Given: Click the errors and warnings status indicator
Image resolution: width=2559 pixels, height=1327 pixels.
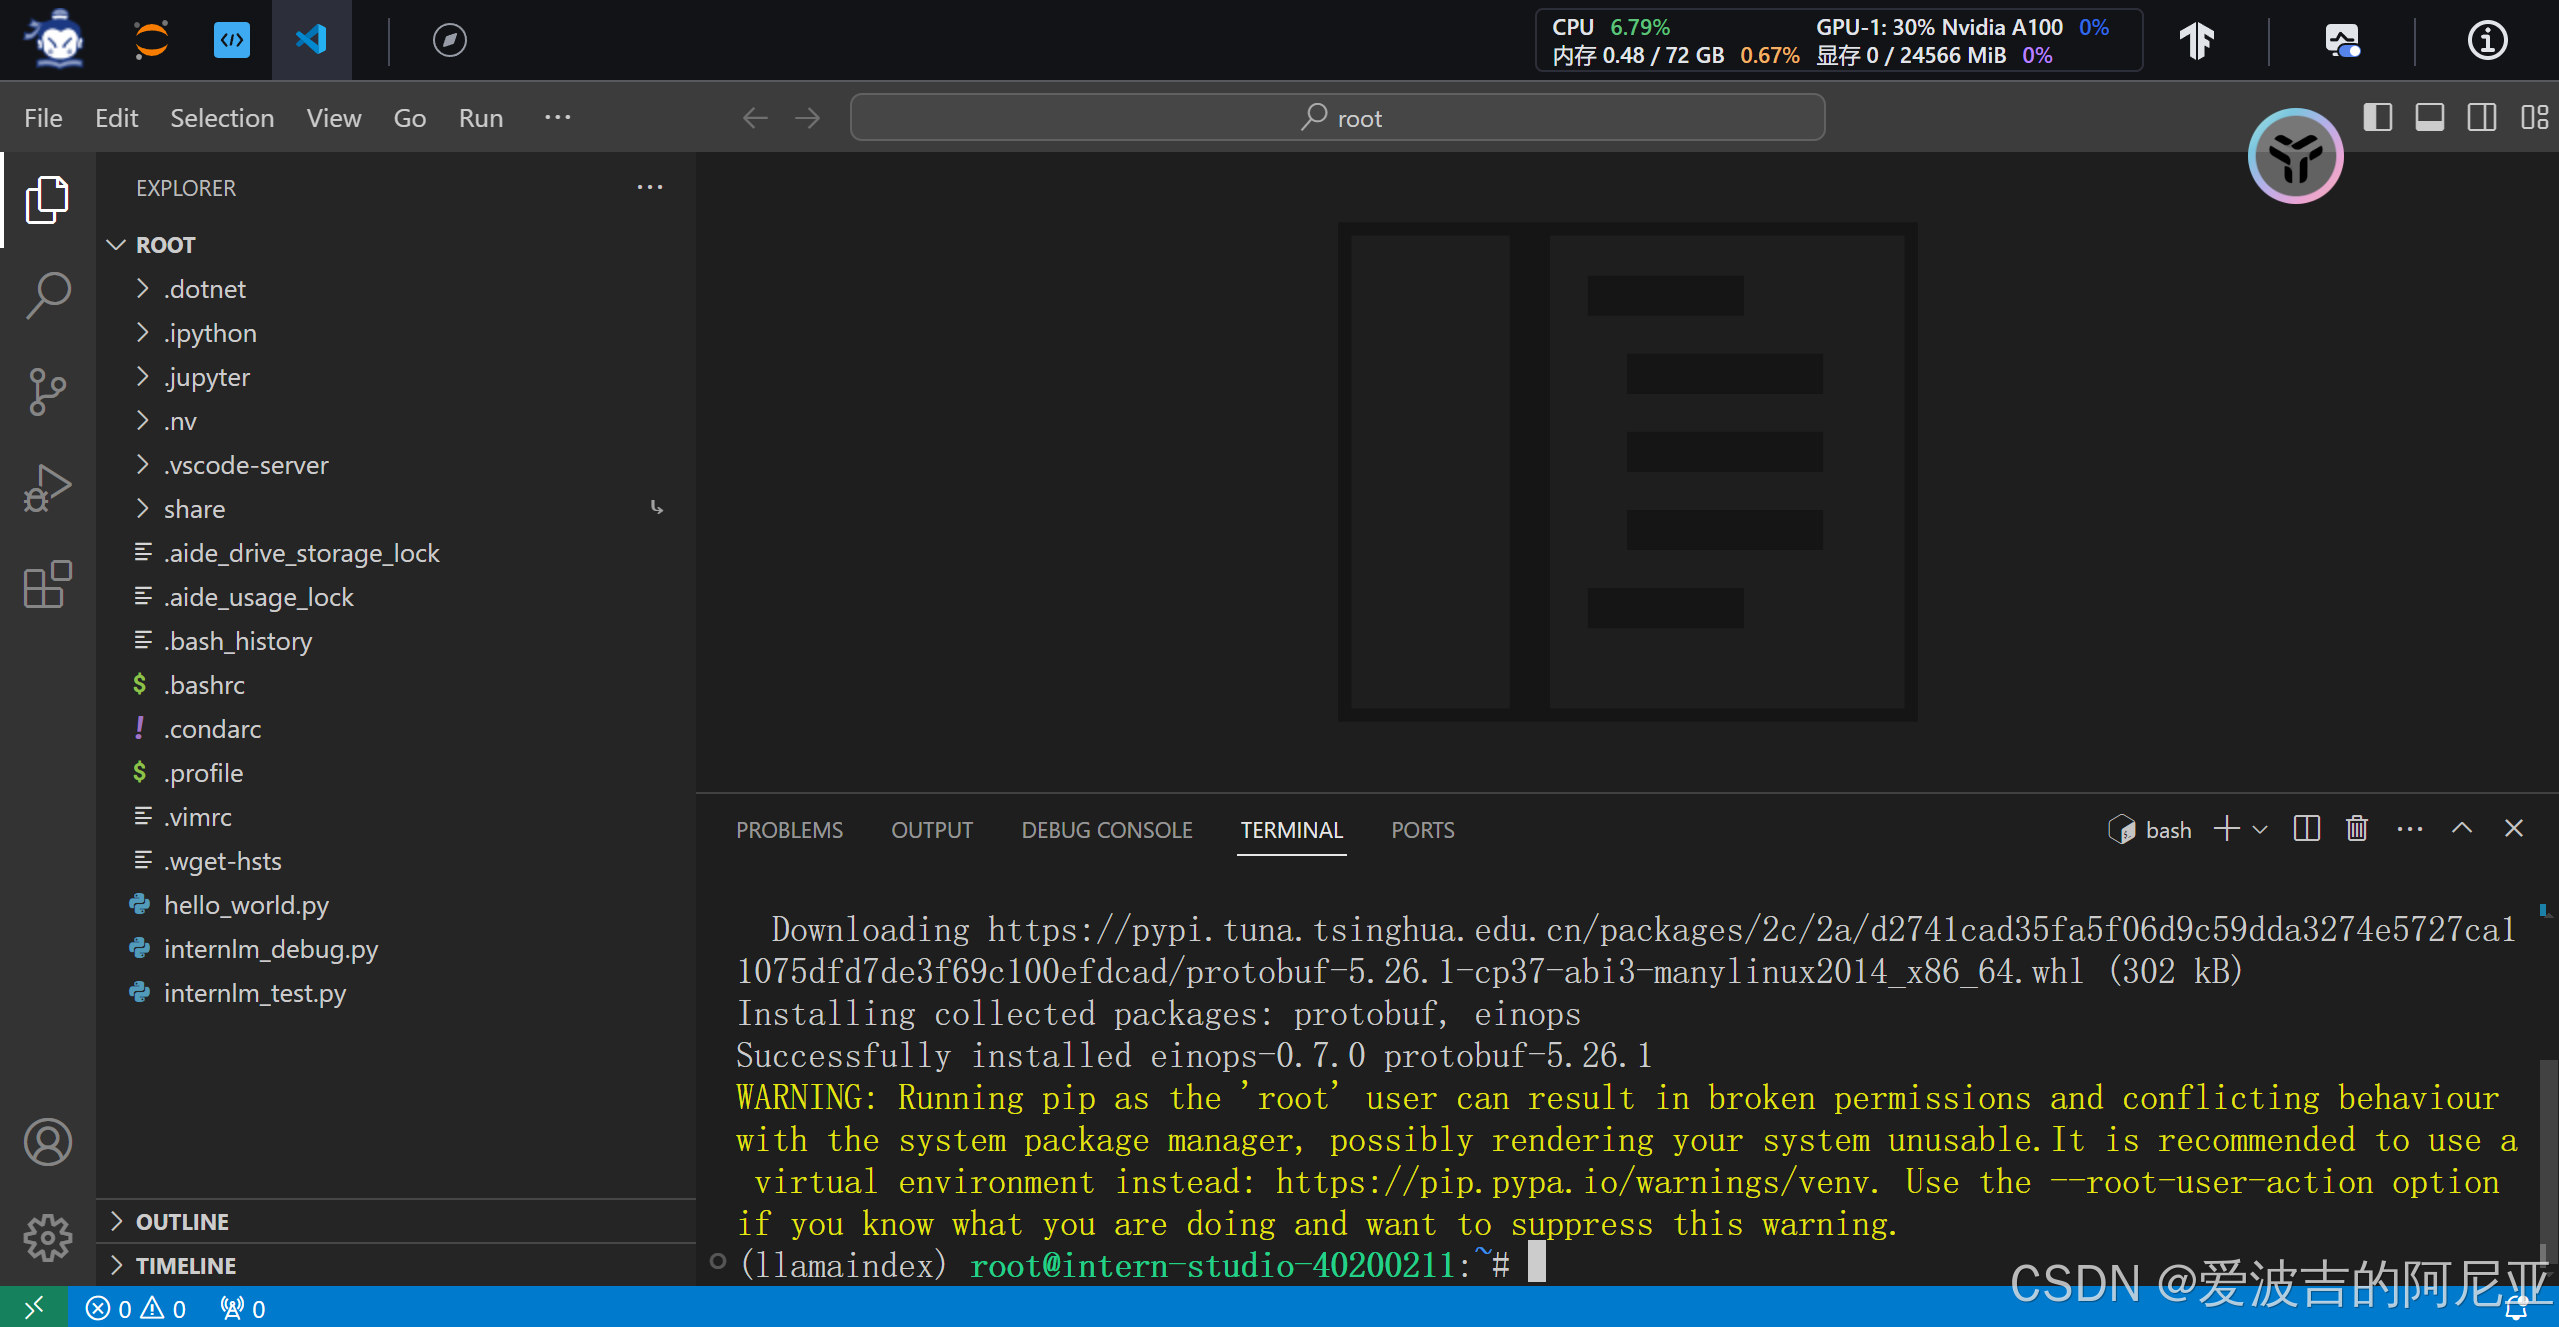Looking at the screenshot, I should [136, 1308].
